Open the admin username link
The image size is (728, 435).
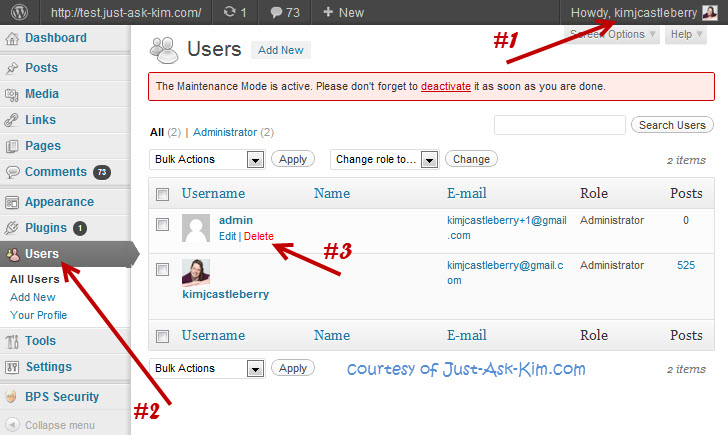[236, 220]
